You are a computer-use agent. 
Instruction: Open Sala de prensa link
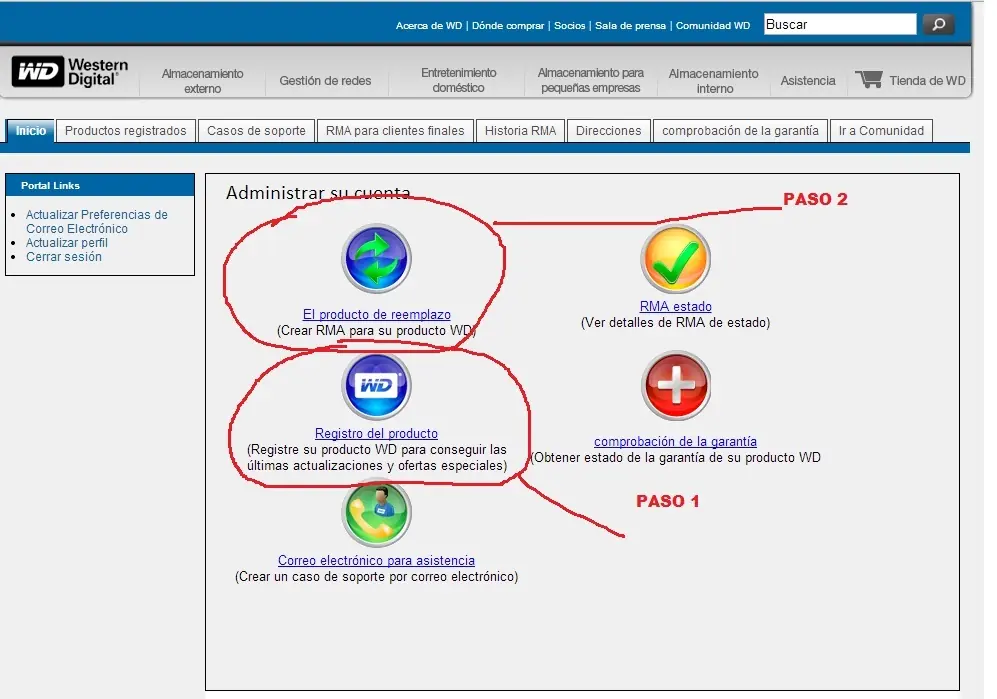(630, 25)
